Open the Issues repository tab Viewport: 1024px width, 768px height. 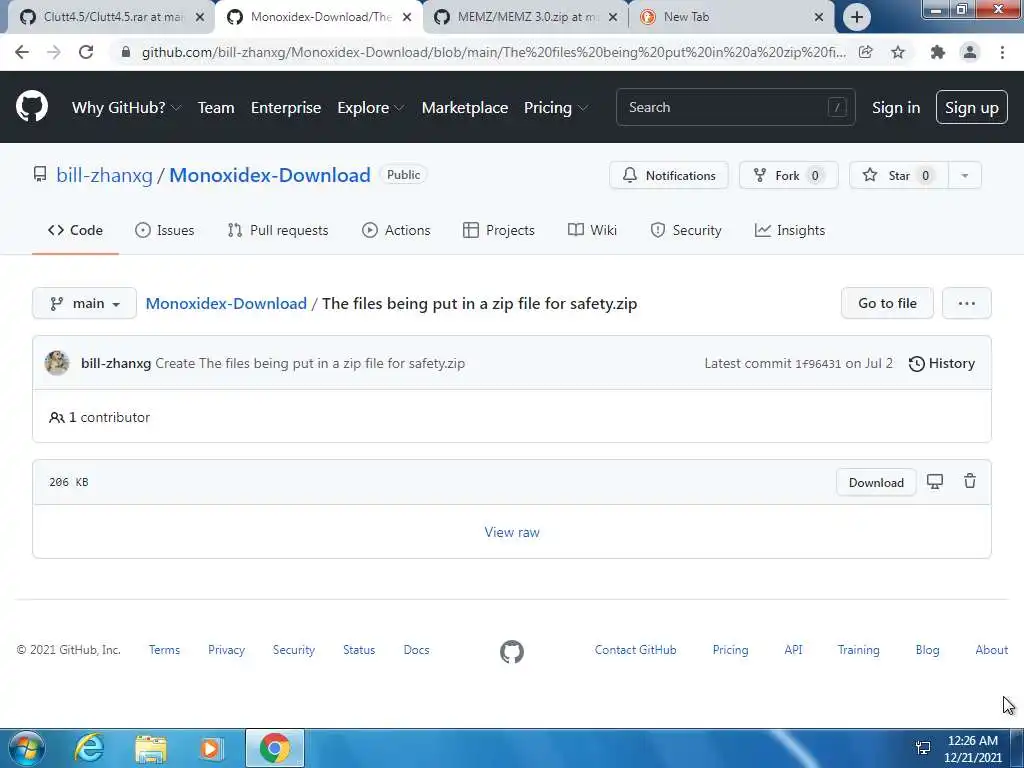pos(165,231)
